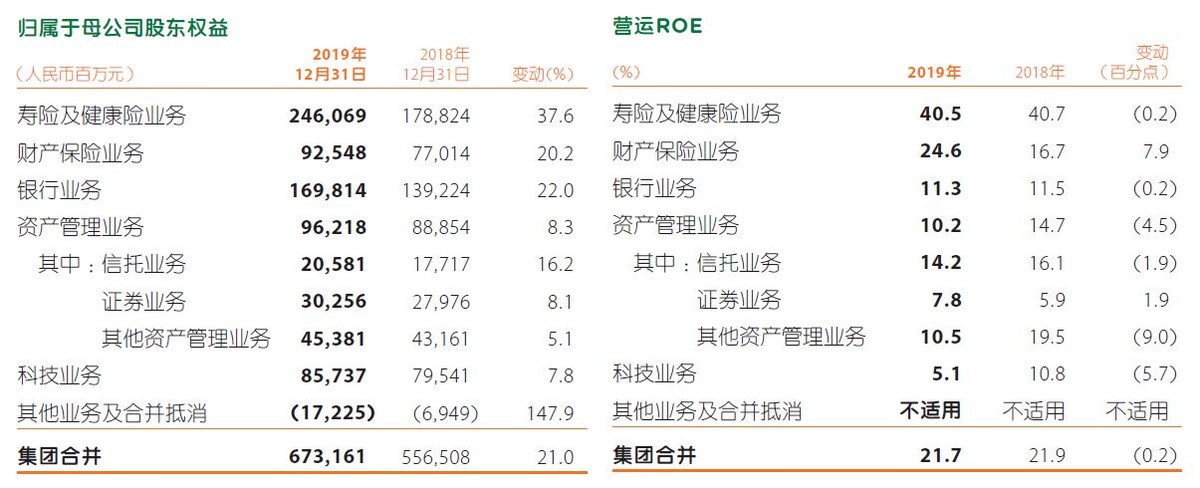Select the group ROE 21.7
The image size is (1200, 488).
(x=942, y=456)
